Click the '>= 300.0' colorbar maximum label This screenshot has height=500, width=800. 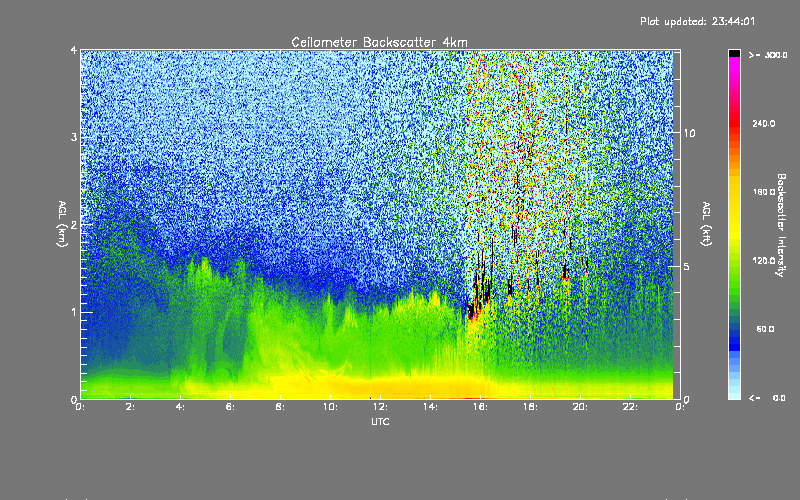click(x=768, y=55)
